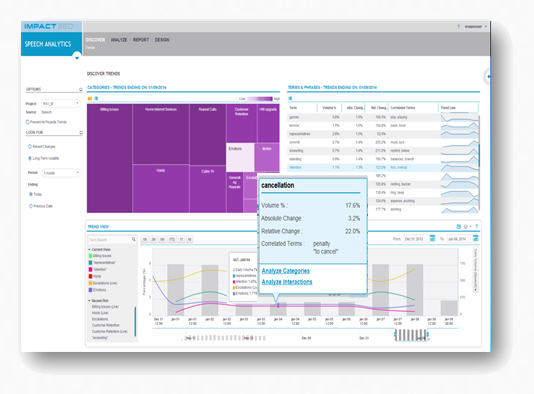Viewport: 534px width, 394px height.
Task: Select the Billing Issues treemap tile
Action: coord(109,158)
